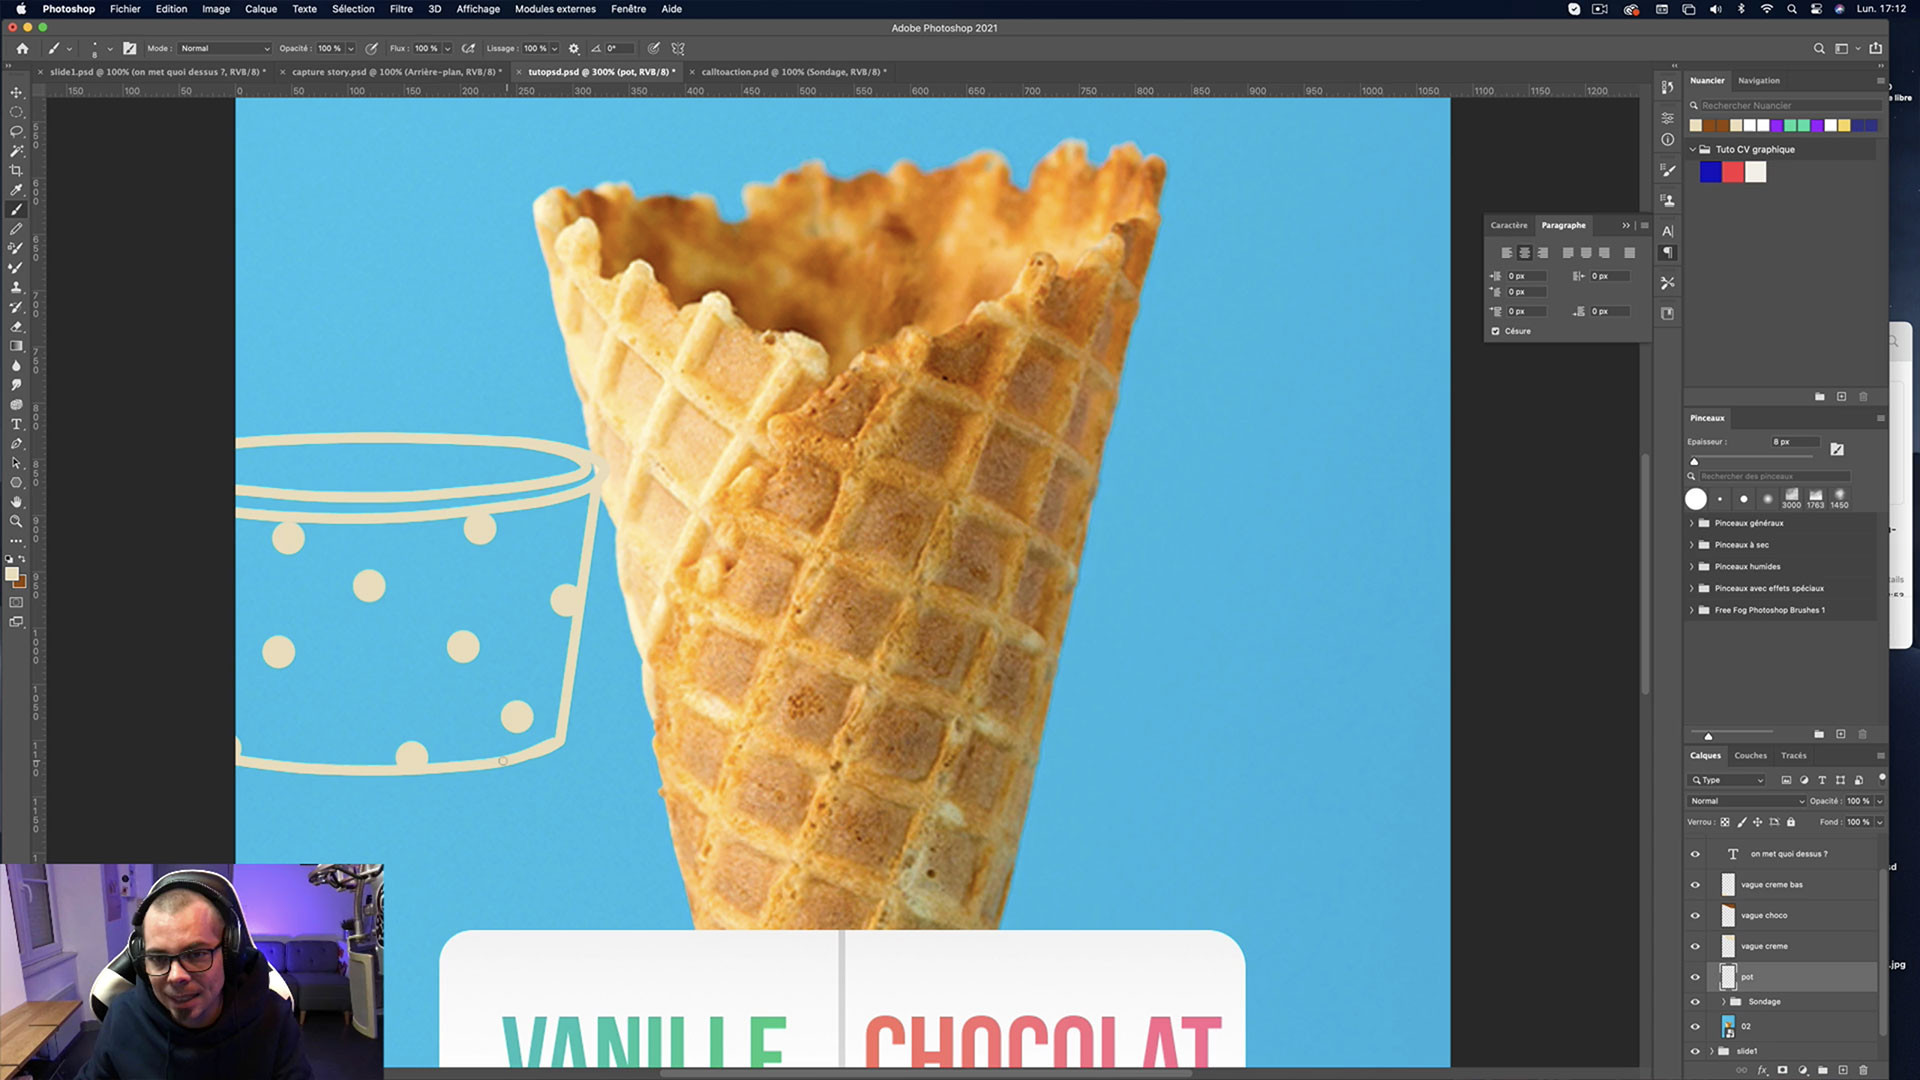
Task: Select the 'slide1' group row
Action: (x=1780, y=1051)
